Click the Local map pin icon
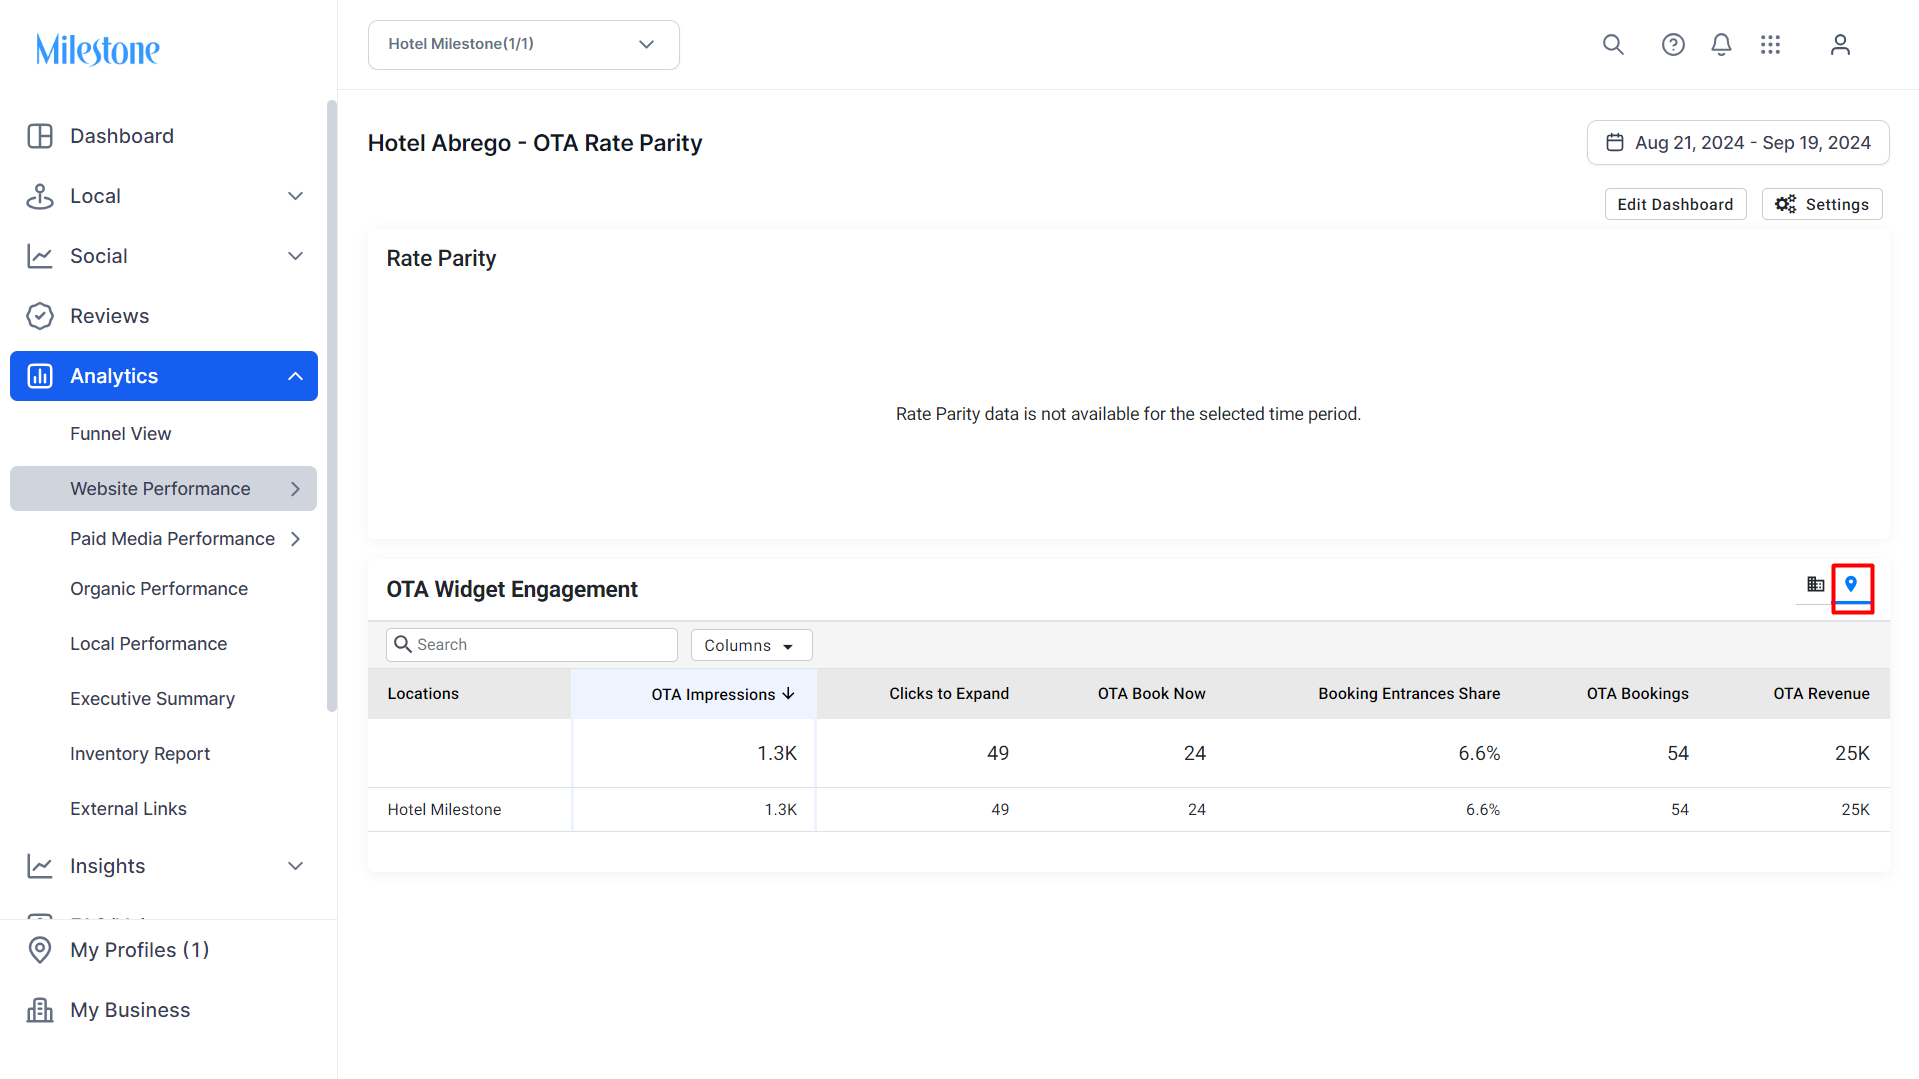Image resolution: width=1919 pixels, height=1079 pixels. (x=40, y=196)
